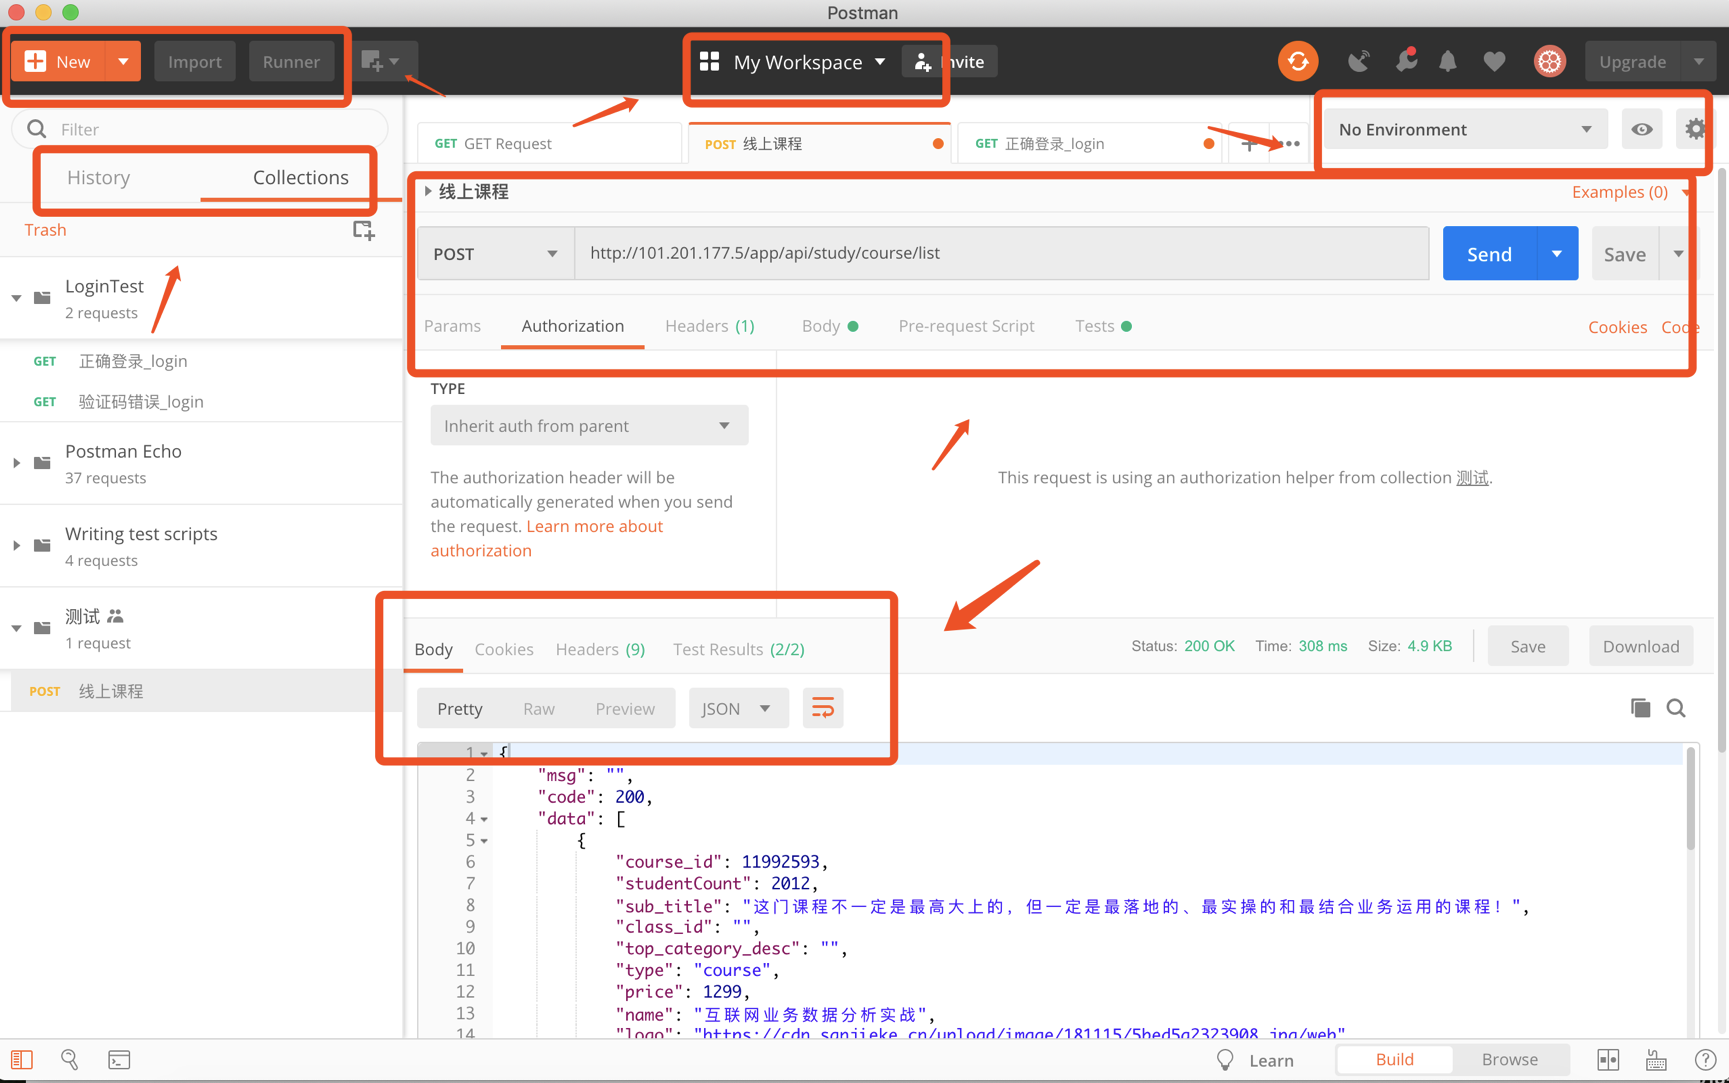
Task: Copy response body to clipboard
Action: pos(1640,708)
